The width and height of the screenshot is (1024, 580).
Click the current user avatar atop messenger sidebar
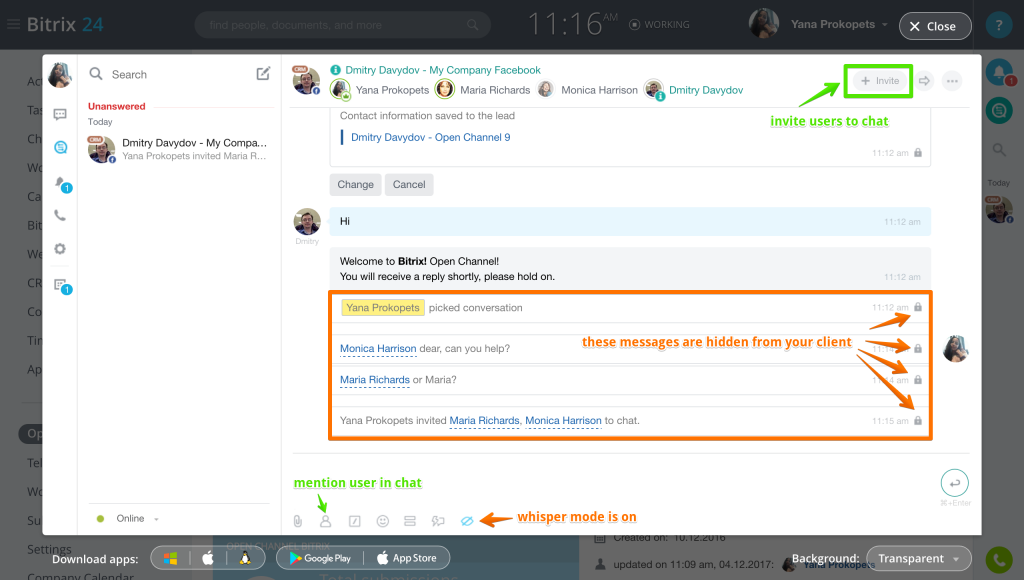point(60,74)
